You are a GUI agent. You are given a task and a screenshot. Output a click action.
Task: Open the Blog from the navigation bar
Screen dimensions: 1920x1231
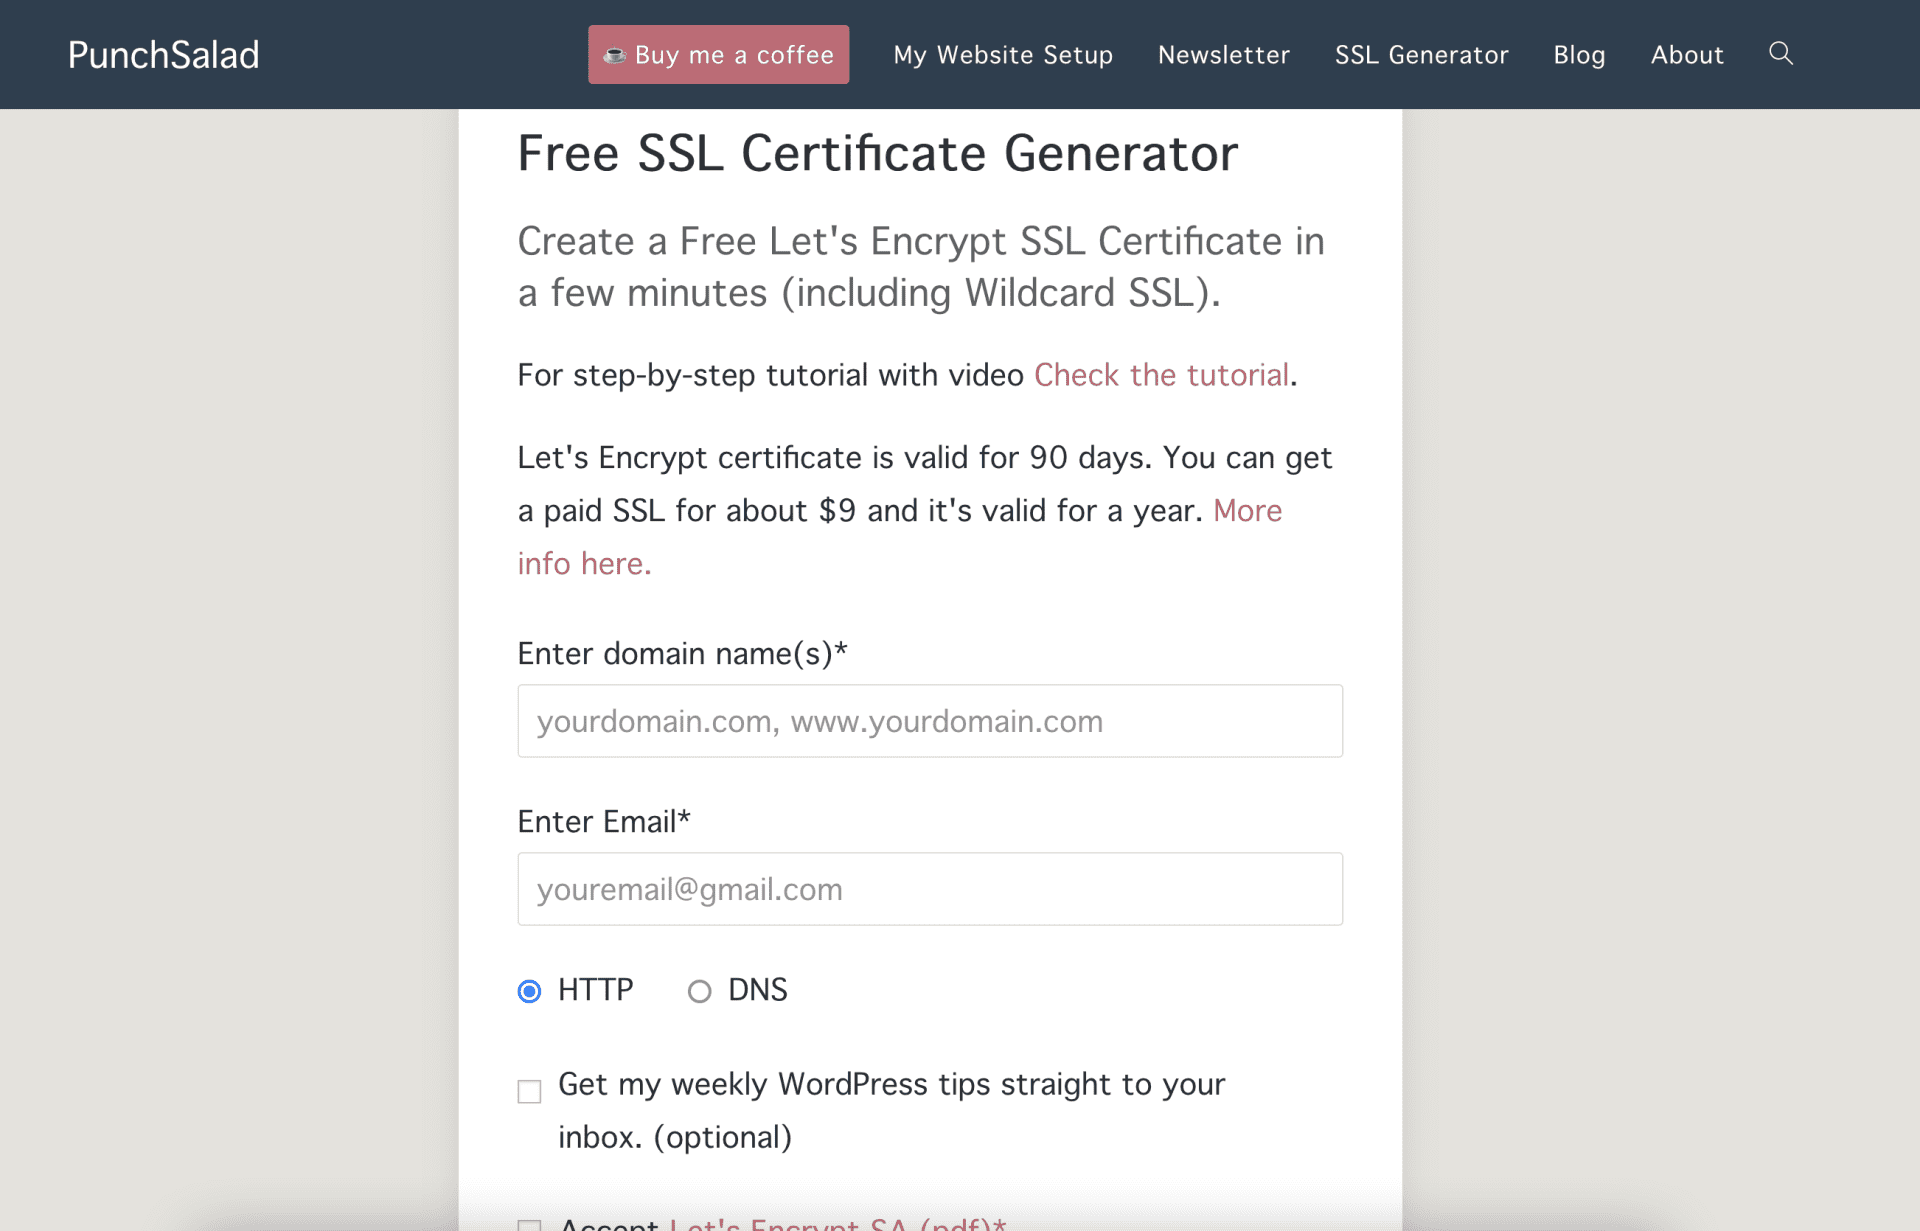(1579, 55)
